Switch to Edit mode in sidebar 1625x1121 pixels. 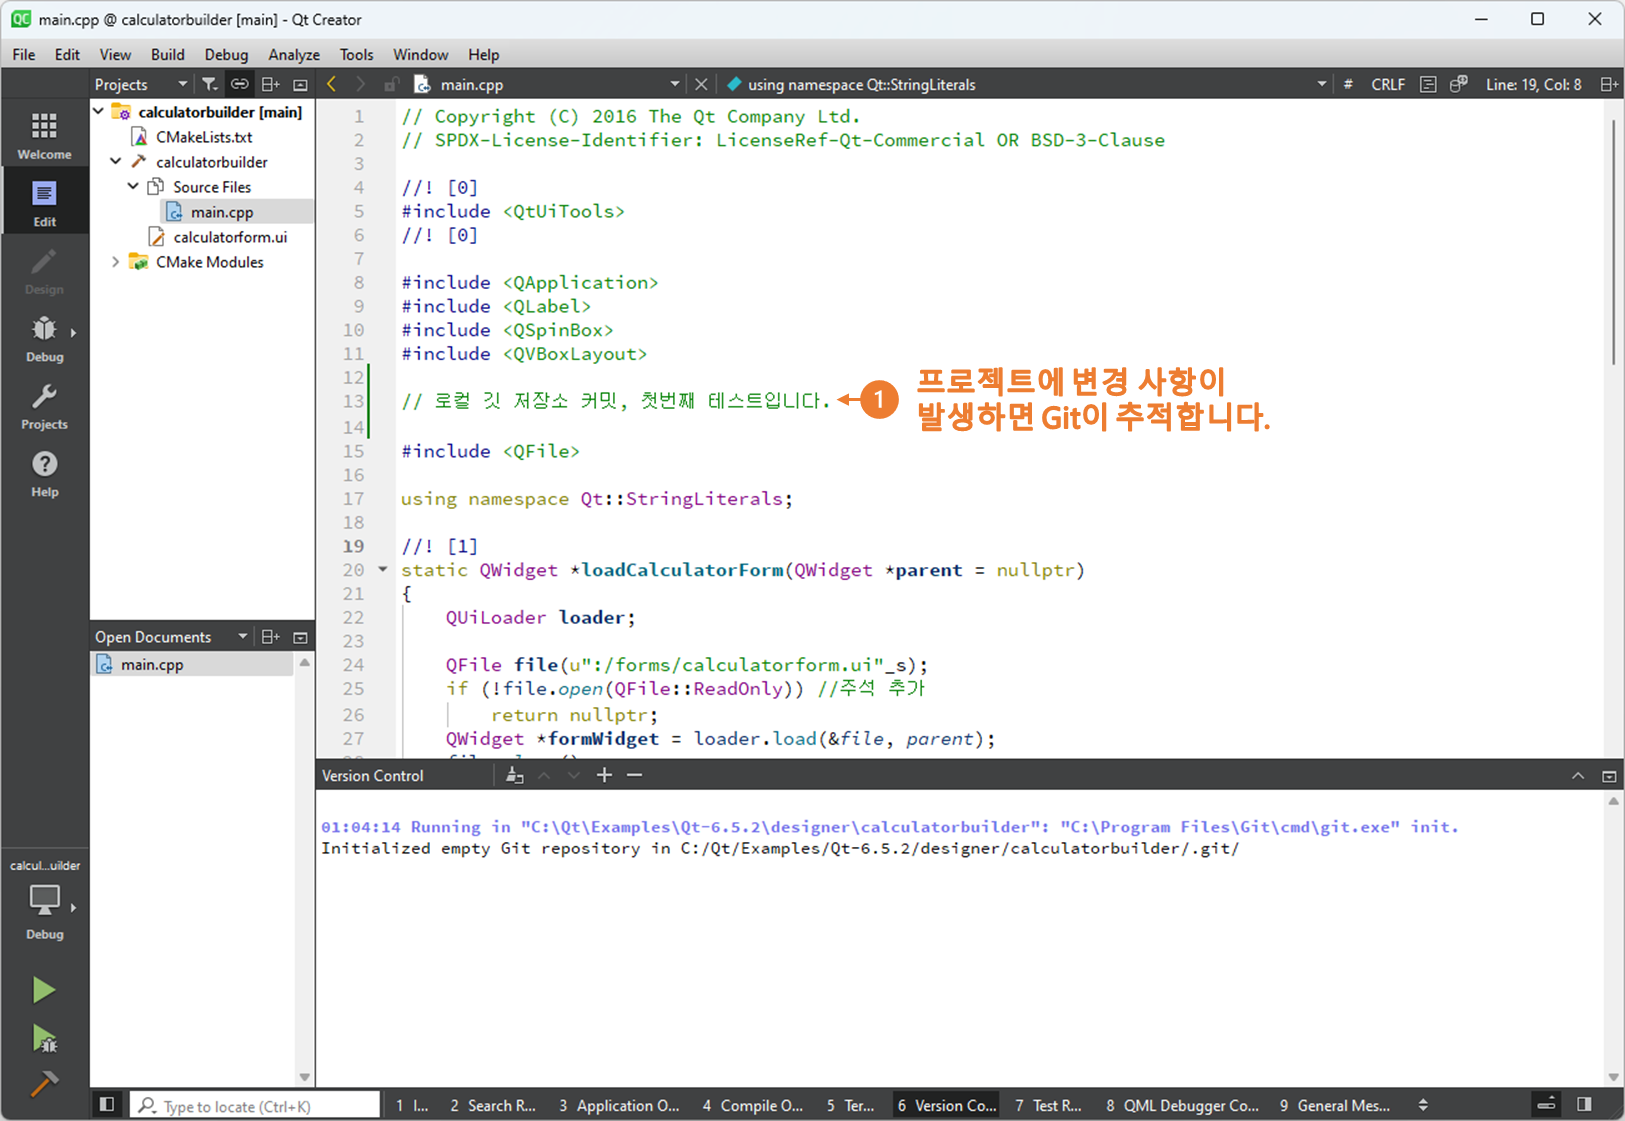[x=44, y=202]
